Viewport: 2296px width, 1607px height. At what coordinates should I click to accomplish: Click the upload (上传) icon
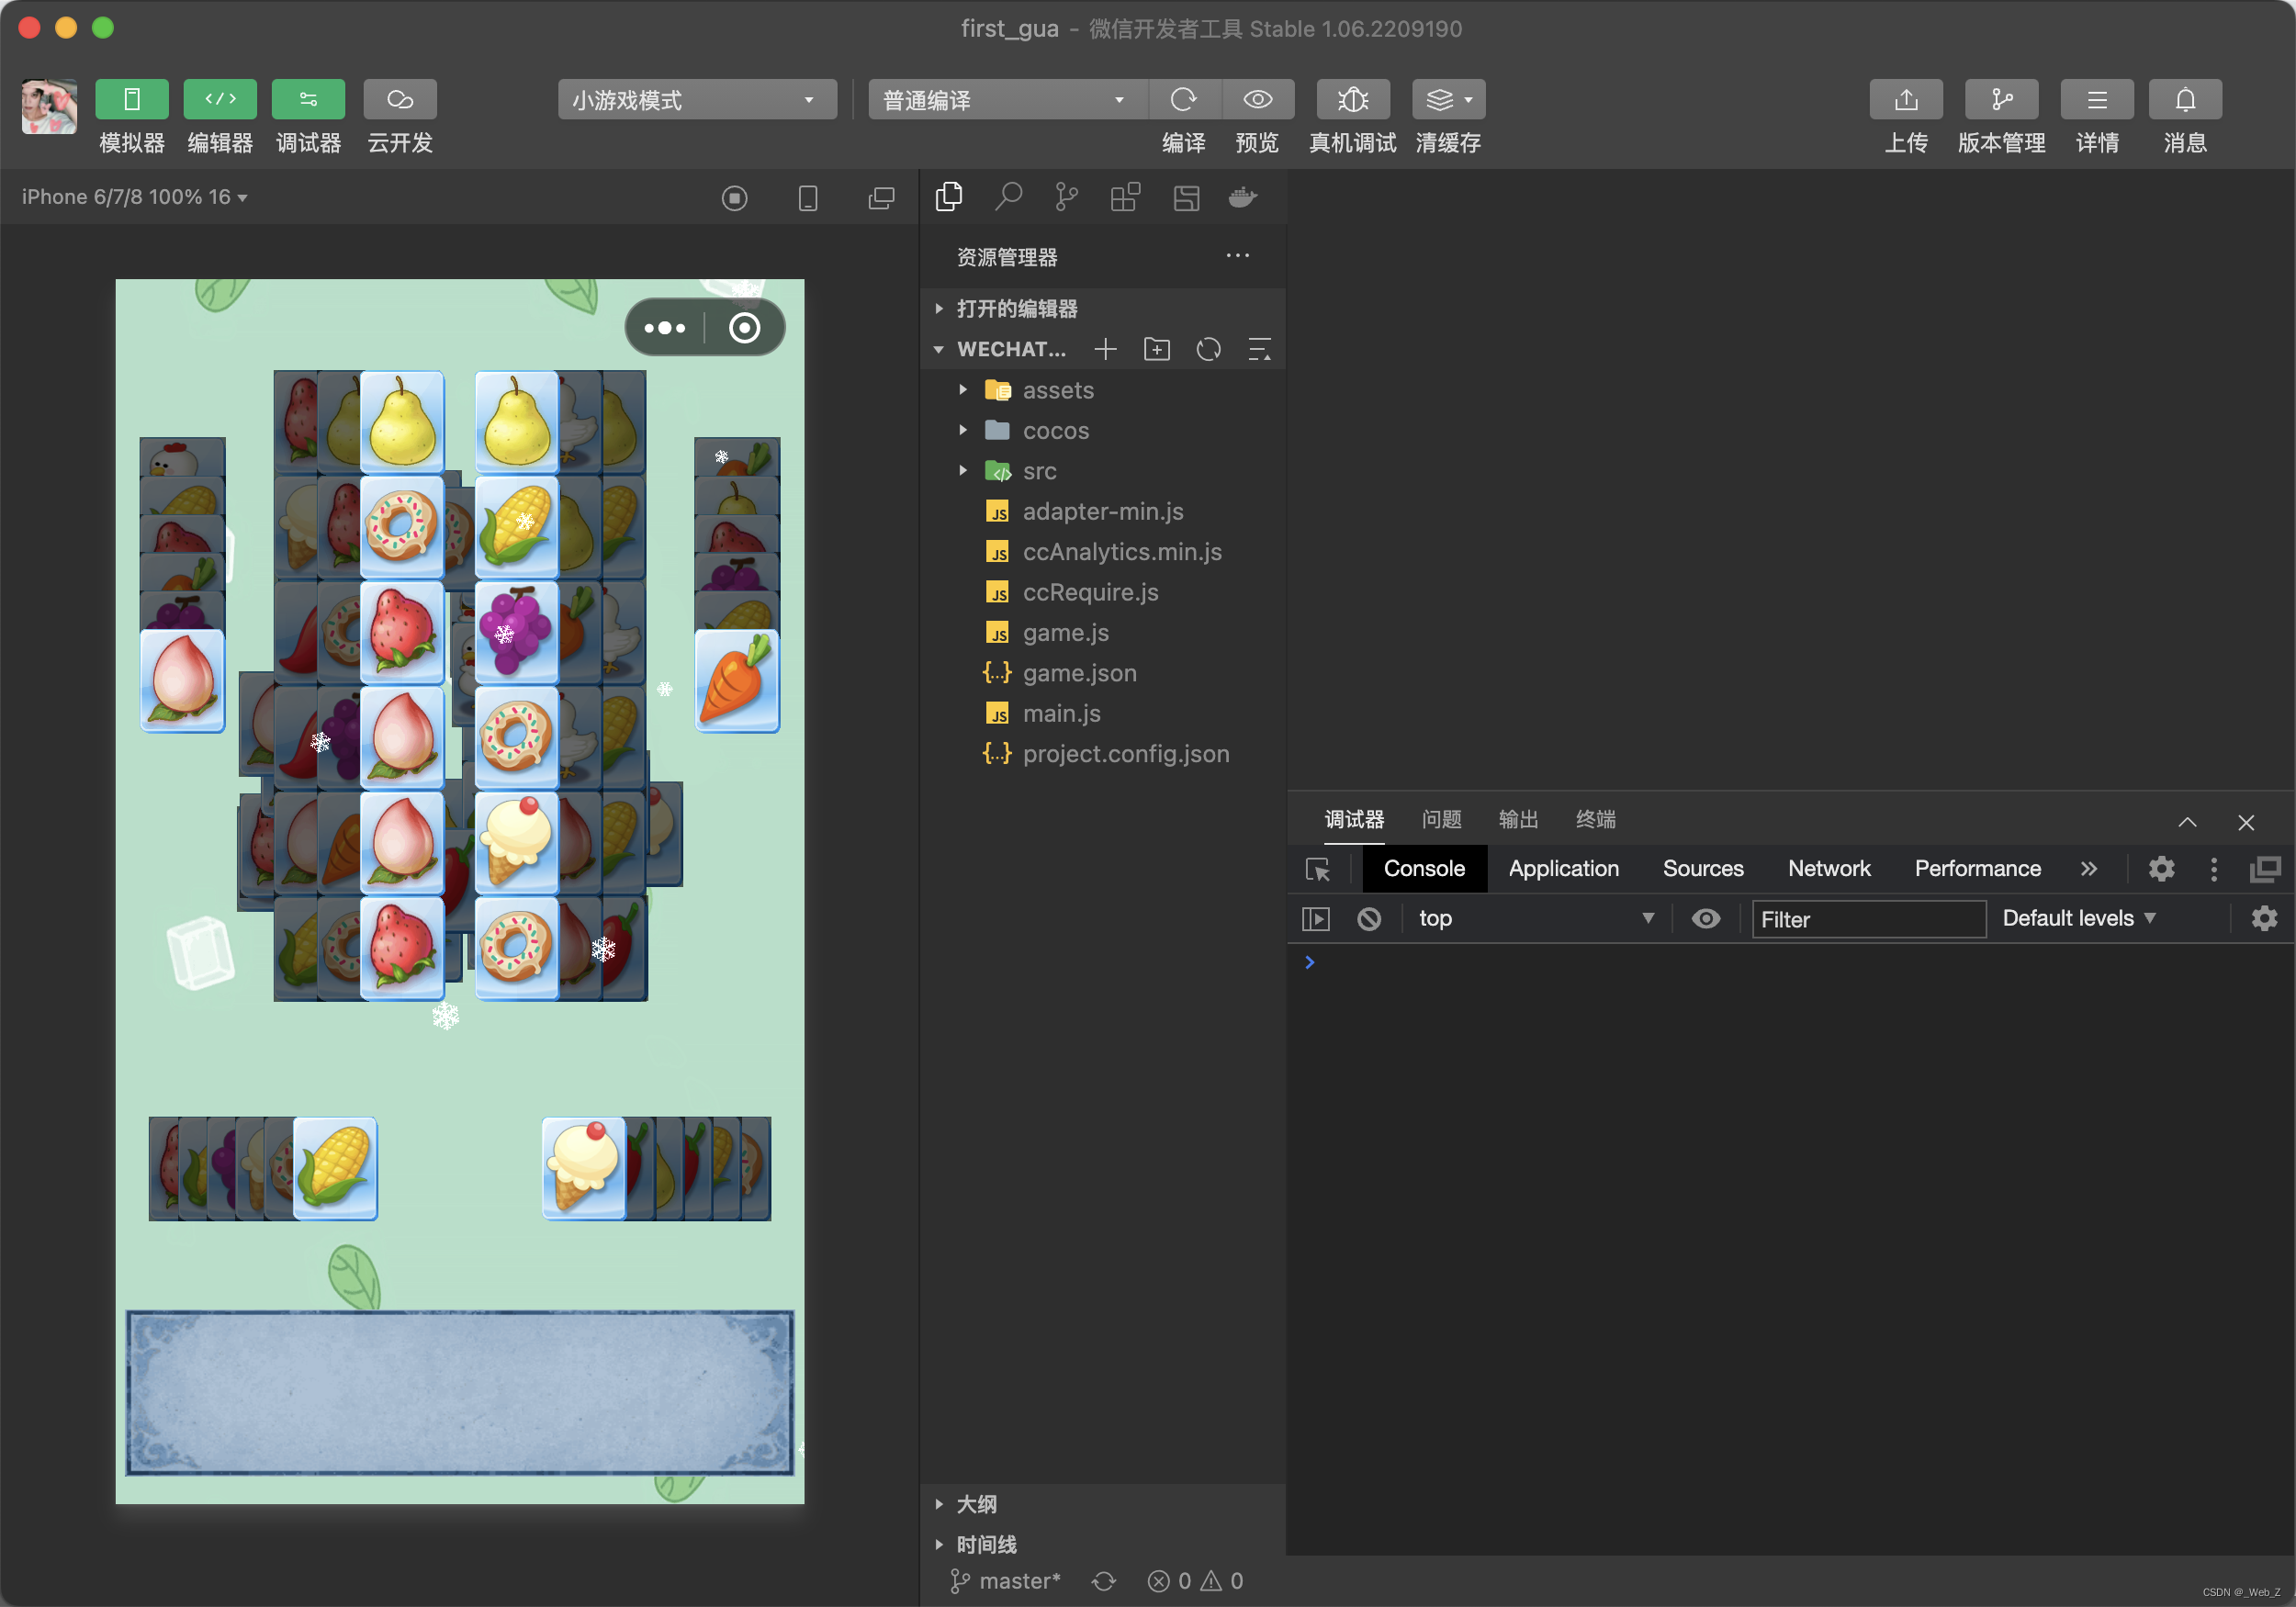point(1905,99)
